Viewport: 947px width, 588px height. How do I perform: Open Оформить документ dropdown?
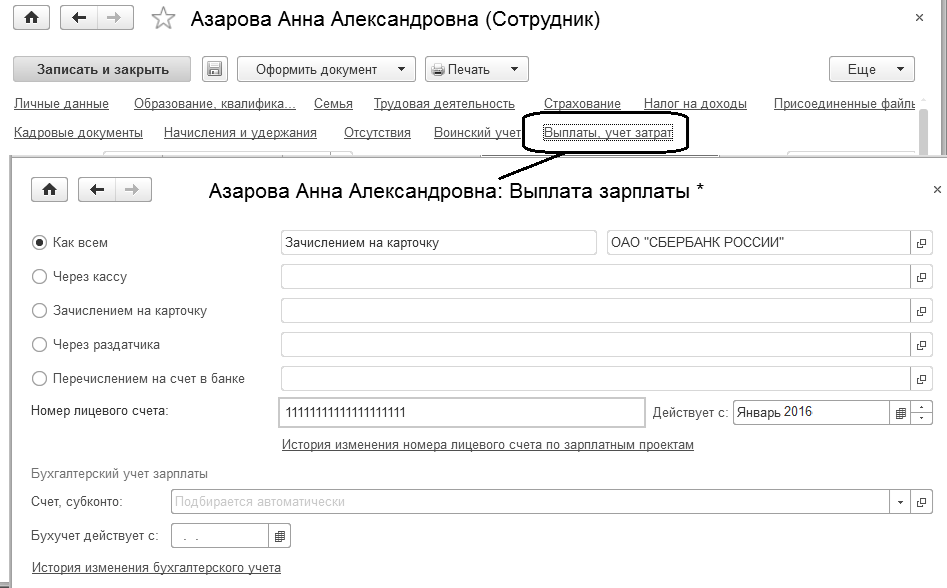326,69
